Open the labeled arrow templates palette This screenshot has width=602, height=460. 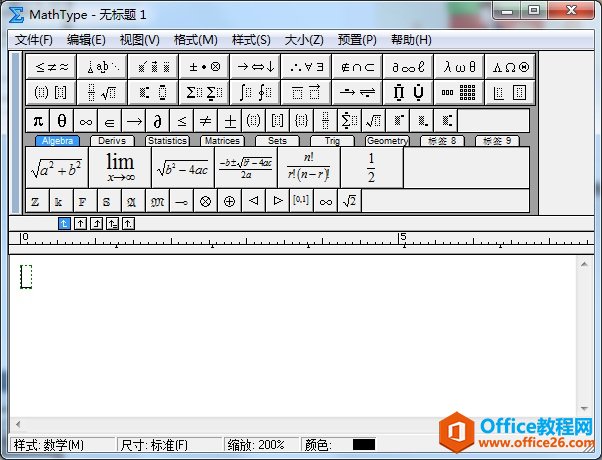pos(357,93)
